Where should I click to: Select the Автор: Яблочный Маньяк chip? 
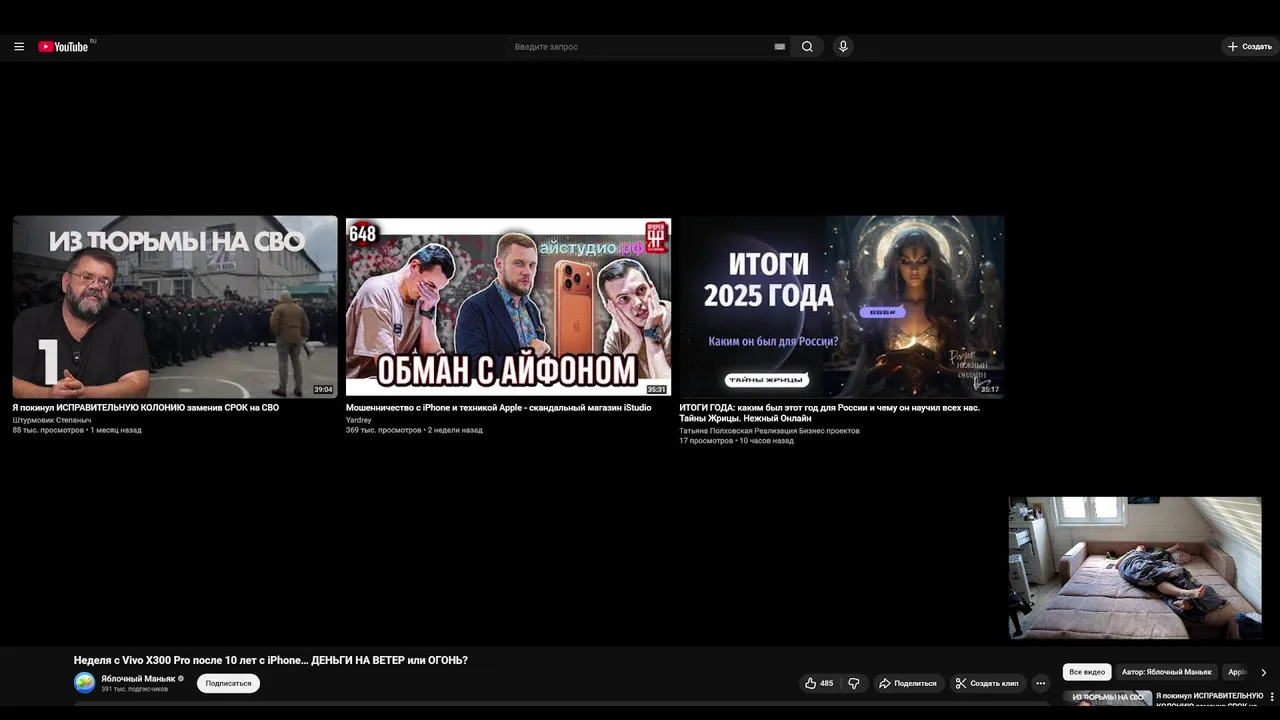click(1166, 672)
